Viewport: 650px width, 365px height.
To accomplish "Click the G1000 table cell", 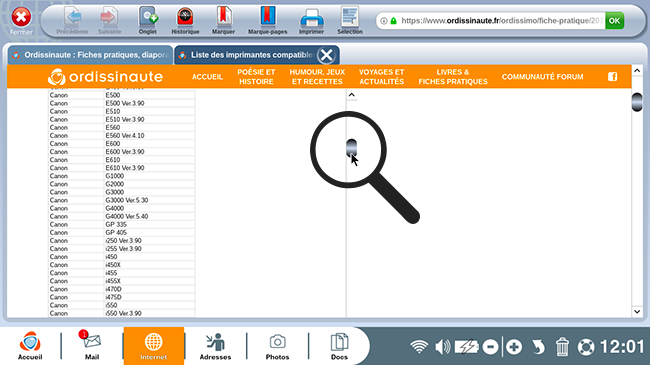I will point(149,176).
